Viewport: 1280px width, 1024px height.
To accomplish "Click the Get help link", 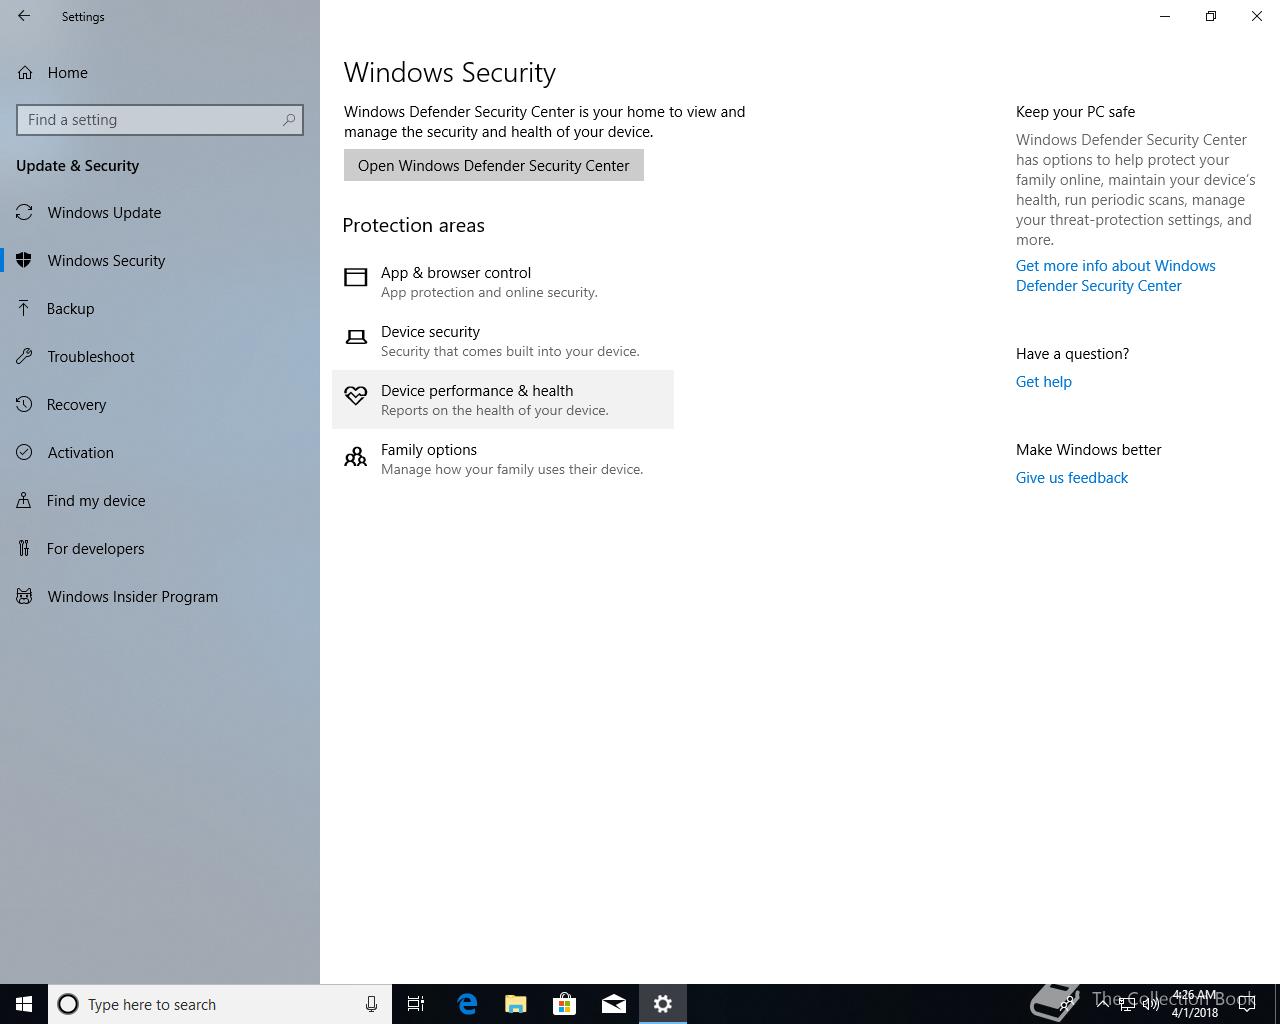I will pos(1044,381).
